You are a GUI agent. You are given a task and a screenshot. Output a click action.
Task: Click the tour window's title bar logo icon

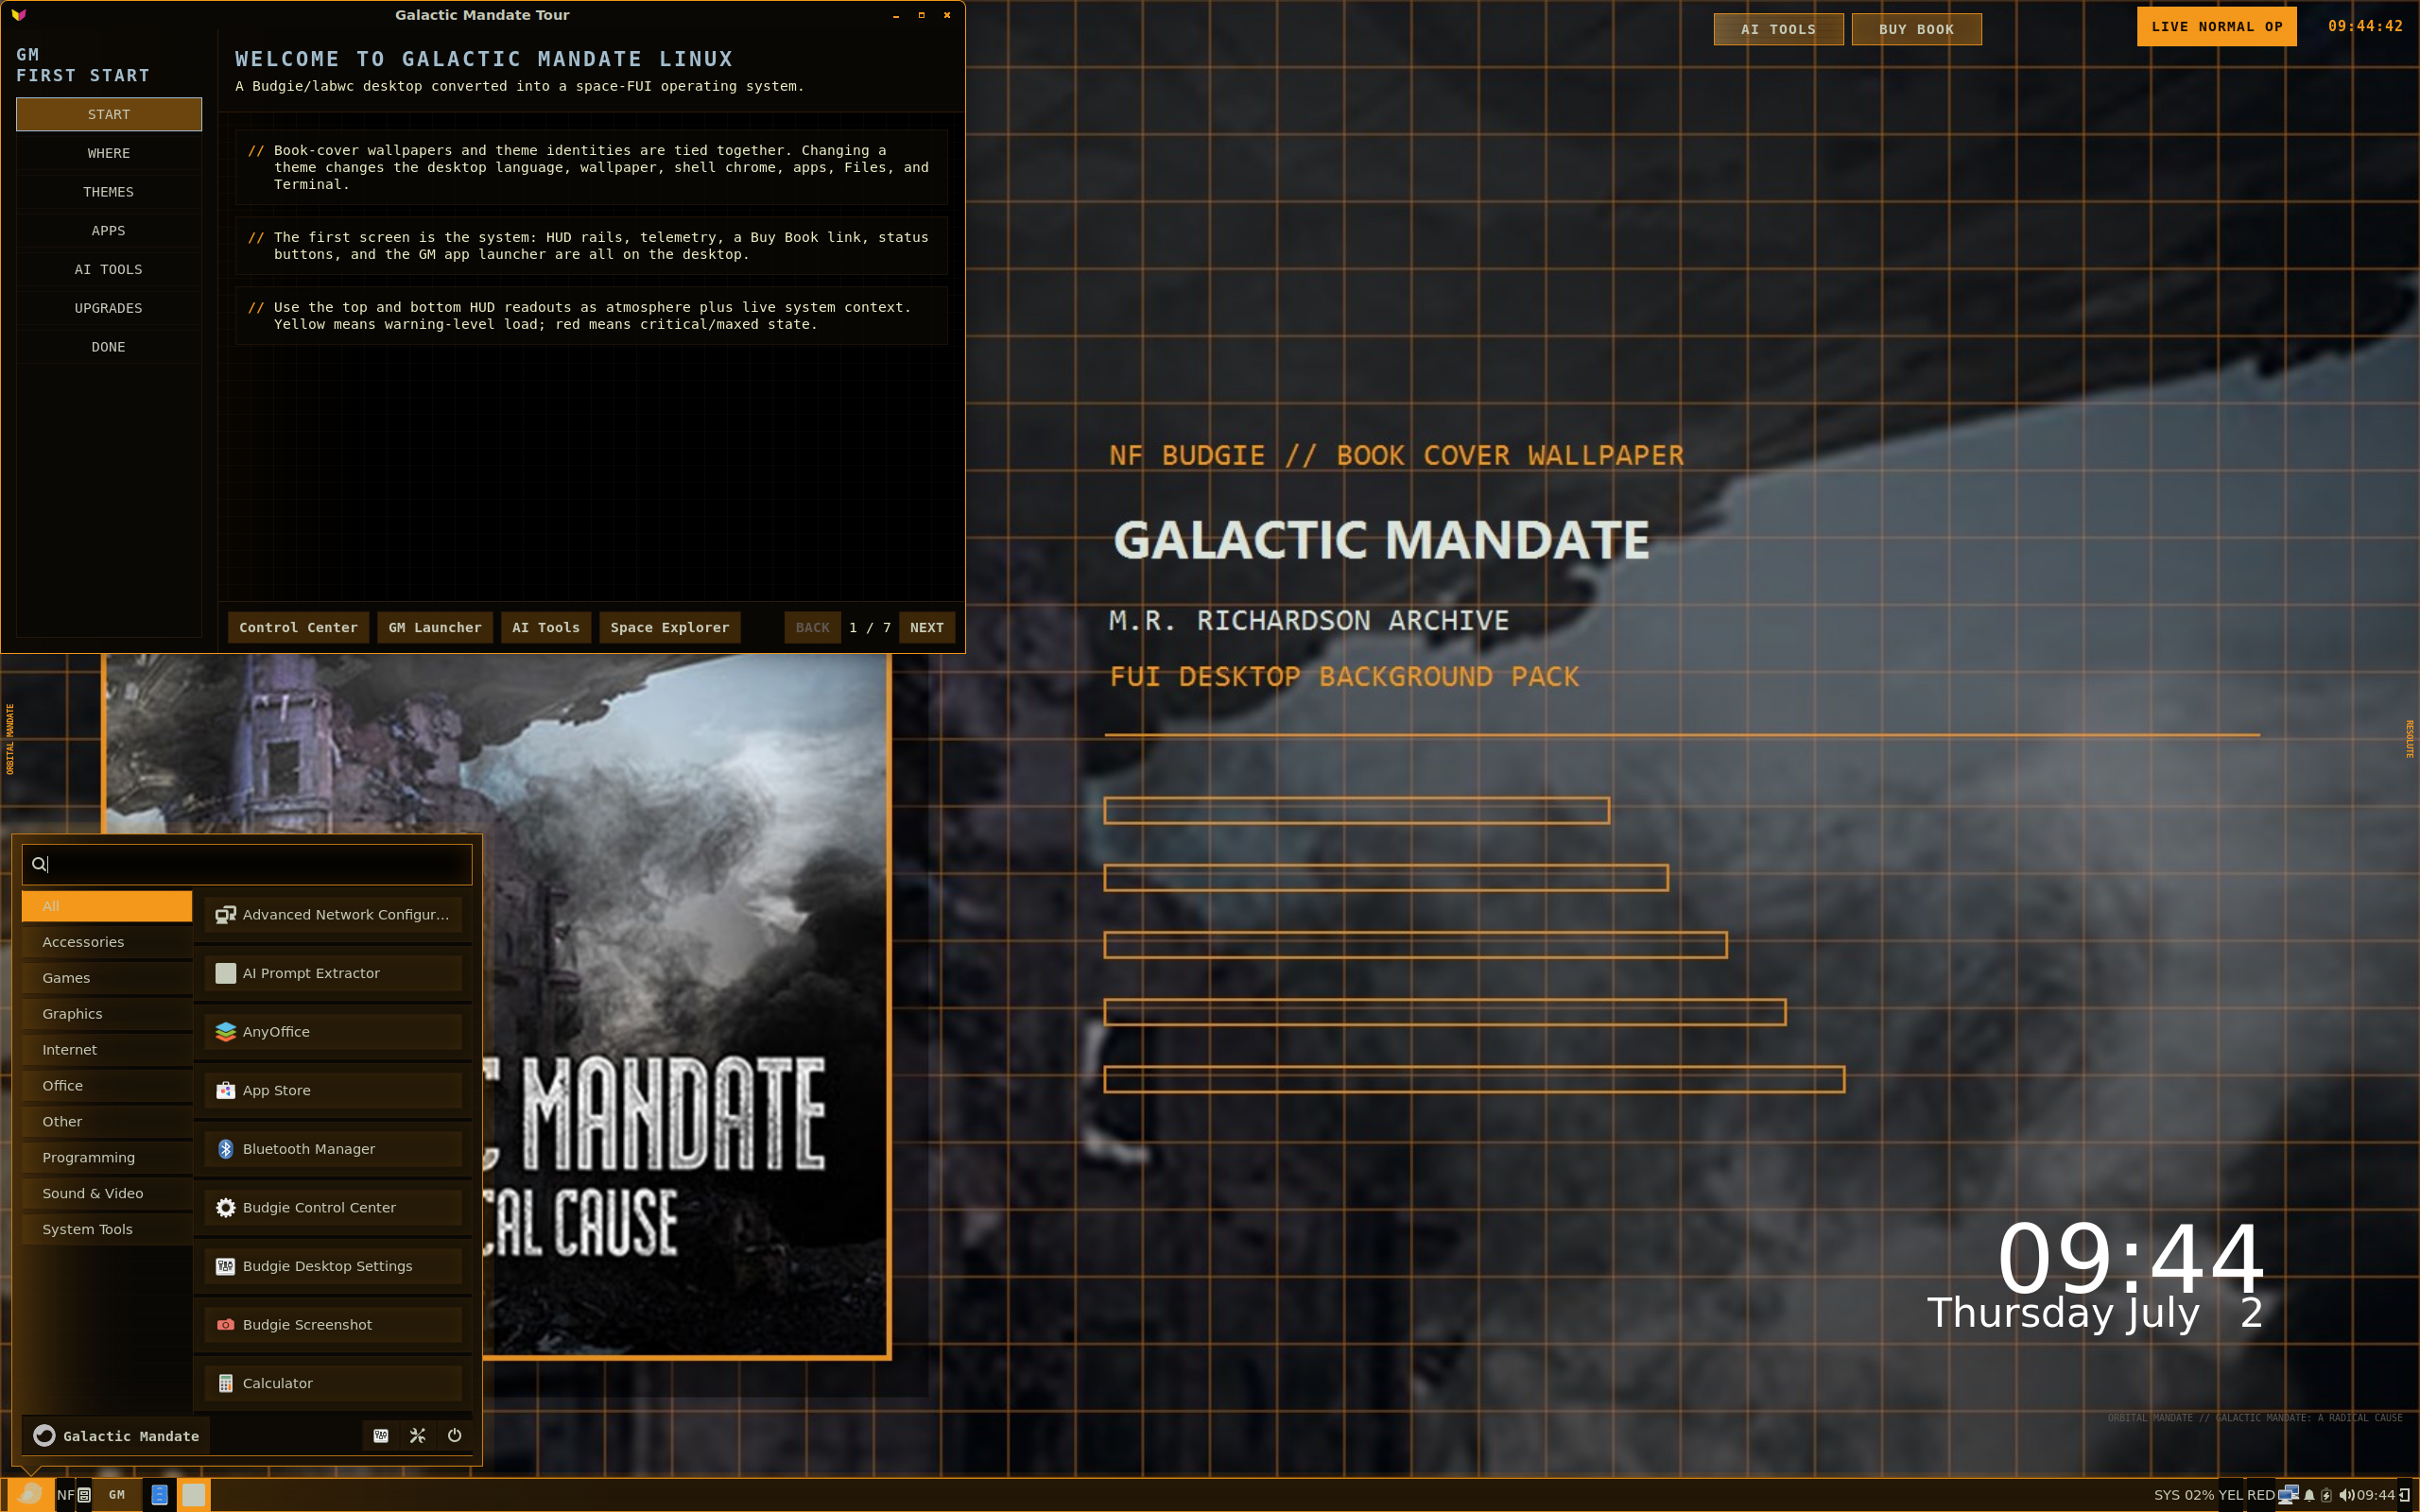coord(19,15)
